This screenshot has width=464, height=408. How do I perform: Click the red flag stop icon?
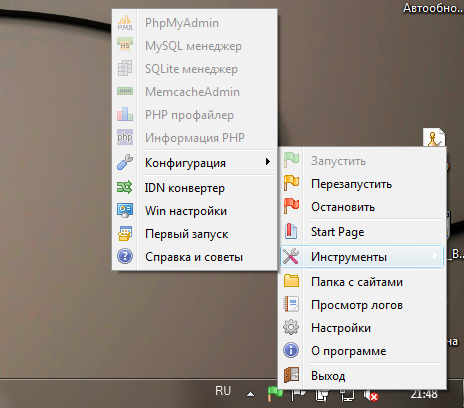(291, 206)
